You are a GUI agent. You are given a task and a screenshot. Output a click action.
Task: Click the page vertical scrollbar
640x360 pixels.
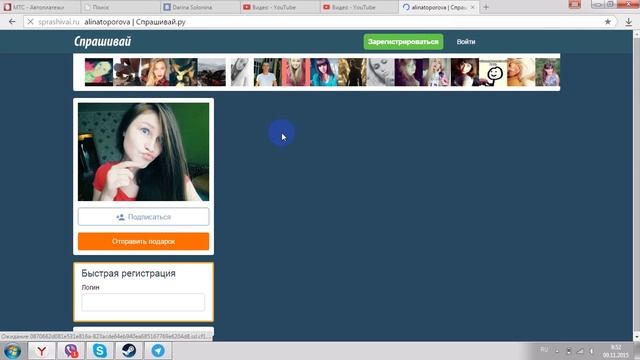[x=636, y=186]
